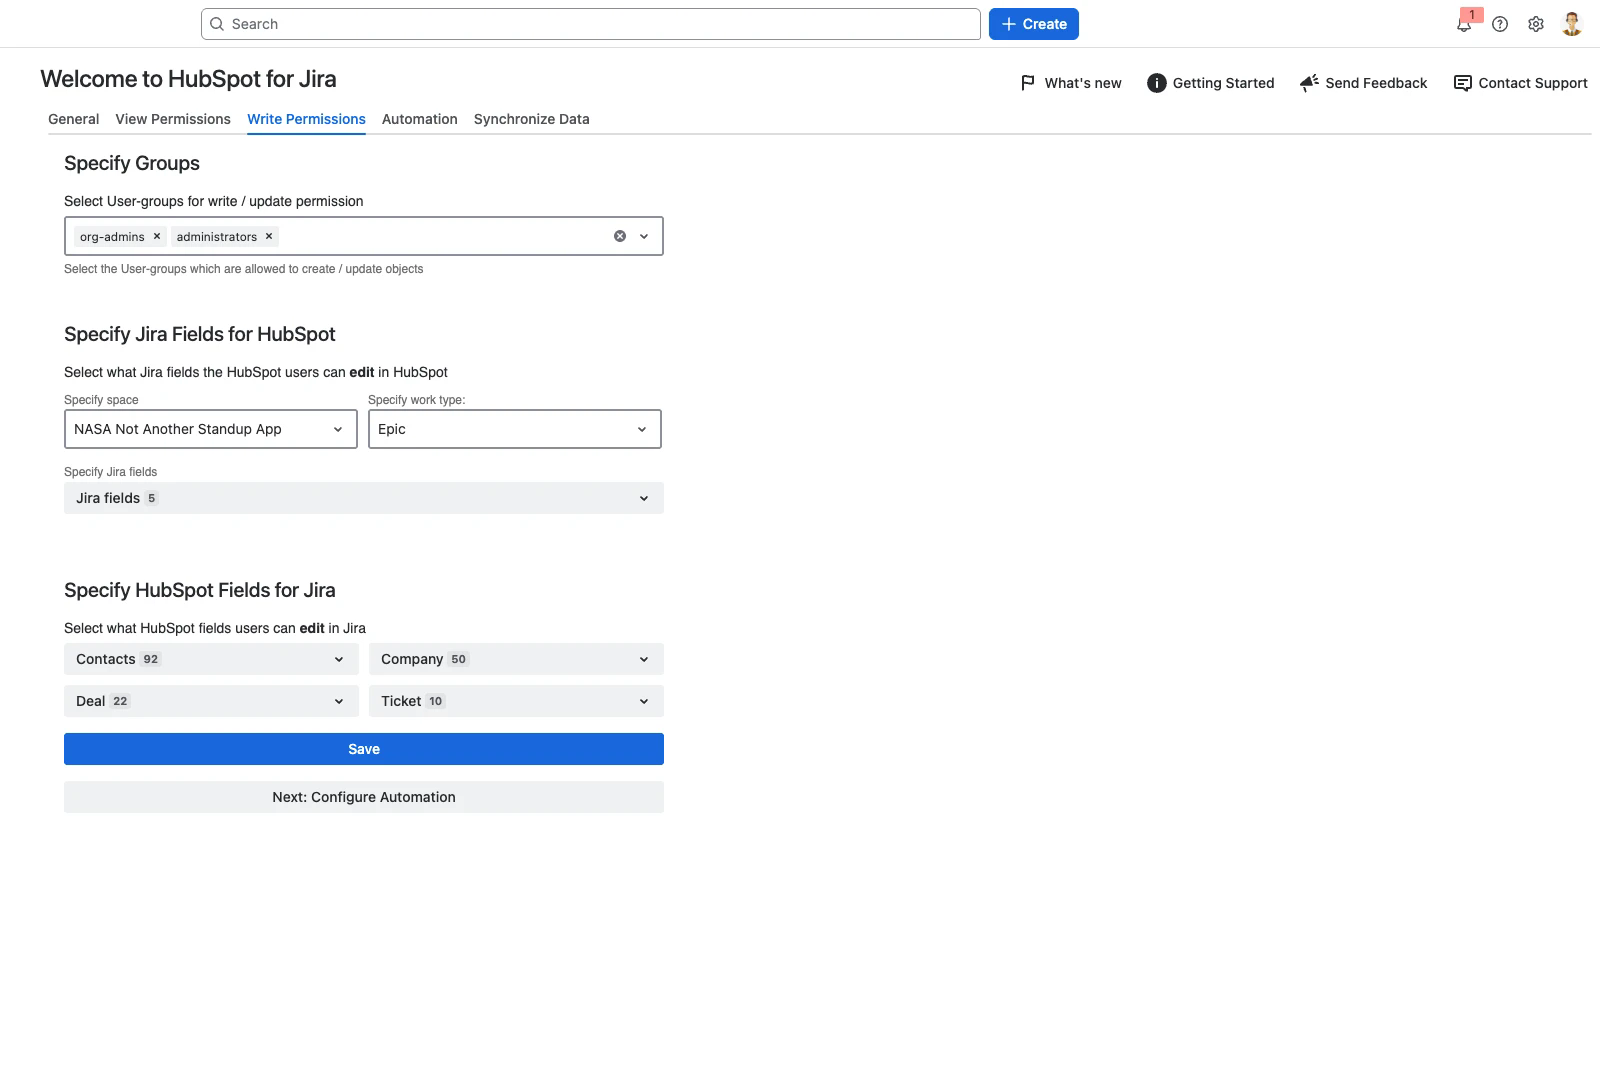Screen dimensions: 1600x1080
Task: Click the Send Feedback megaphone icon
Action: 1309,83
